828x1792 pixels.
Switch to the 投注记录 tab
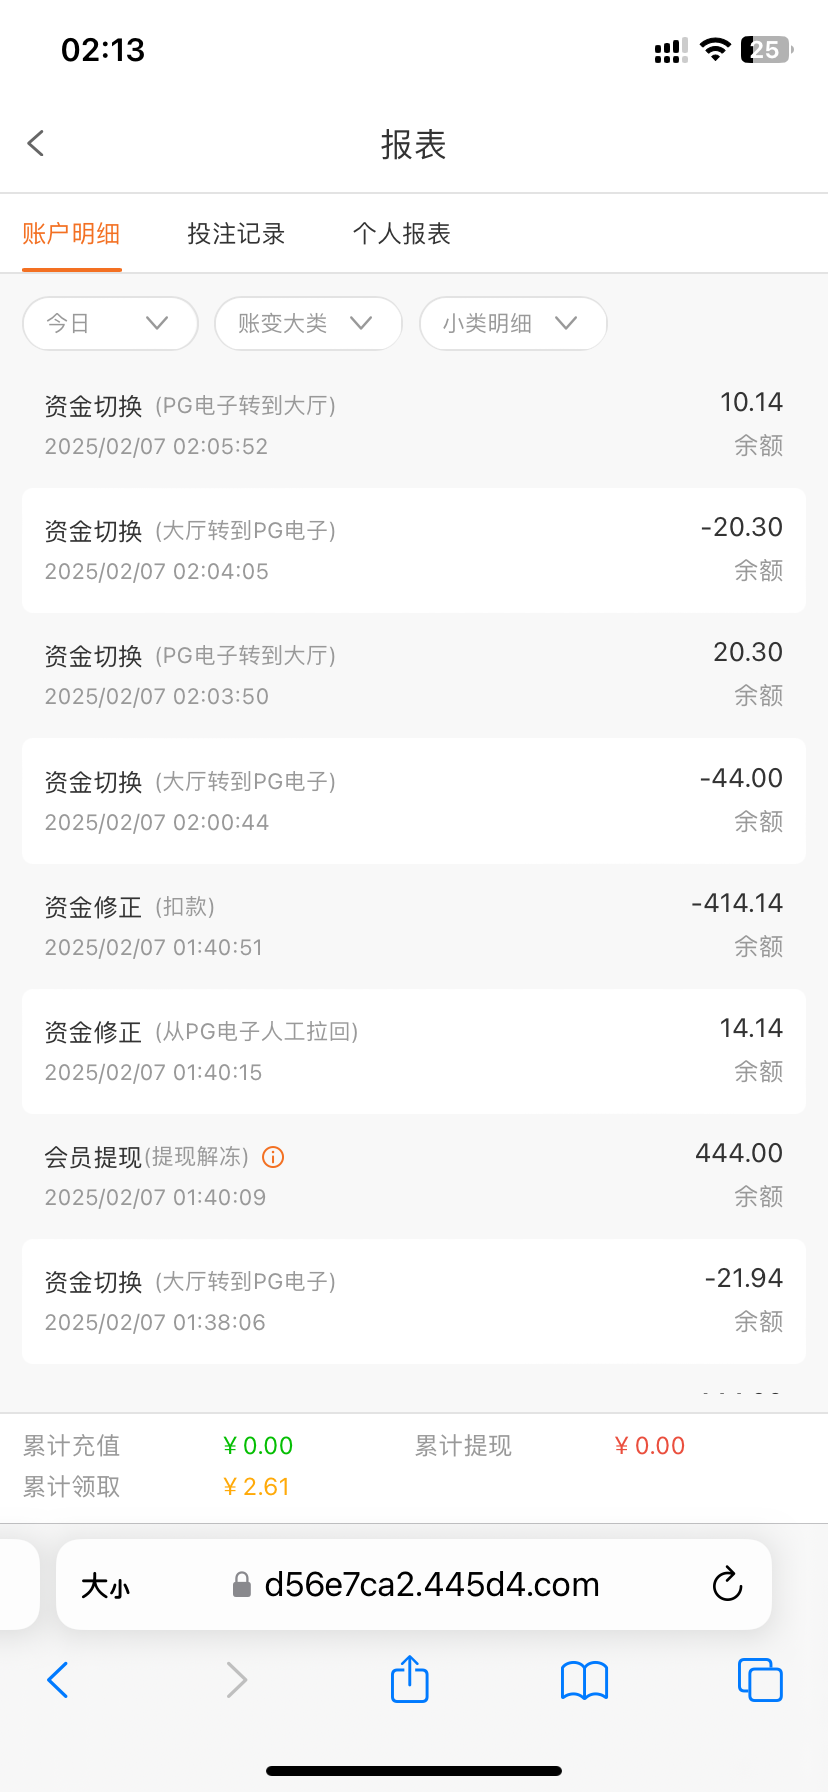(236, 234)
